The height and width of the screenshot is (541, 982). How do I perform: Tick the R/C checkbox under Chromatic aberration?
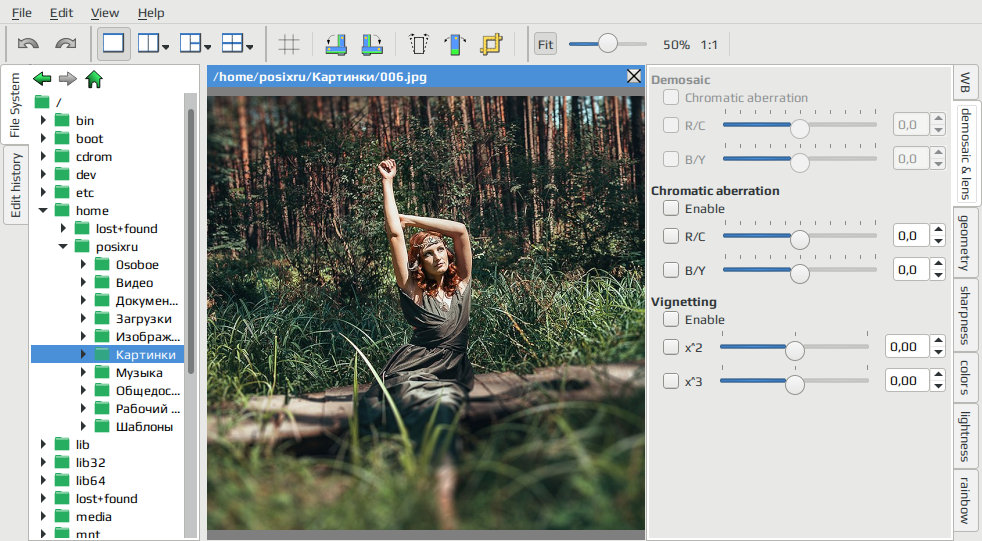pos(671,236)
